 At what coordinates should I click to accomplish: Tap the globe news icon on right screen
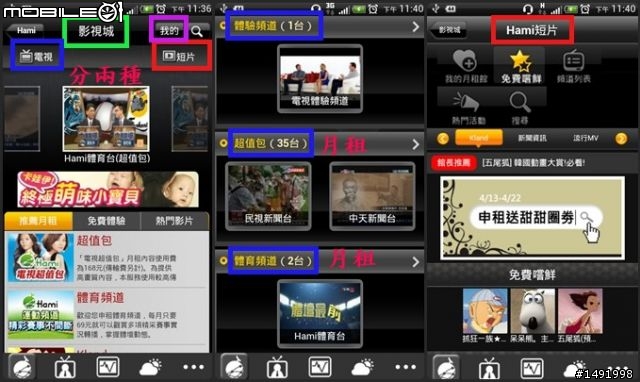click(447, 367)
